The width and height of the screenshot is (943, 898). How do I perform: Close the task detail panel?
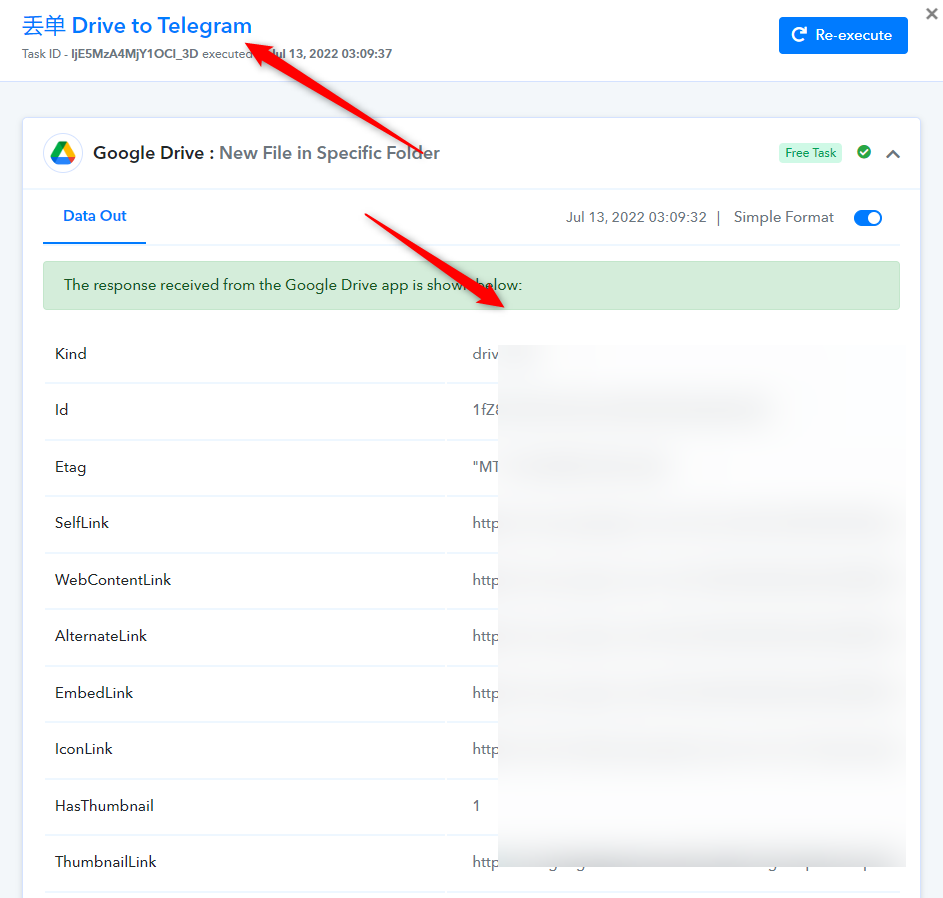(932, 13)
